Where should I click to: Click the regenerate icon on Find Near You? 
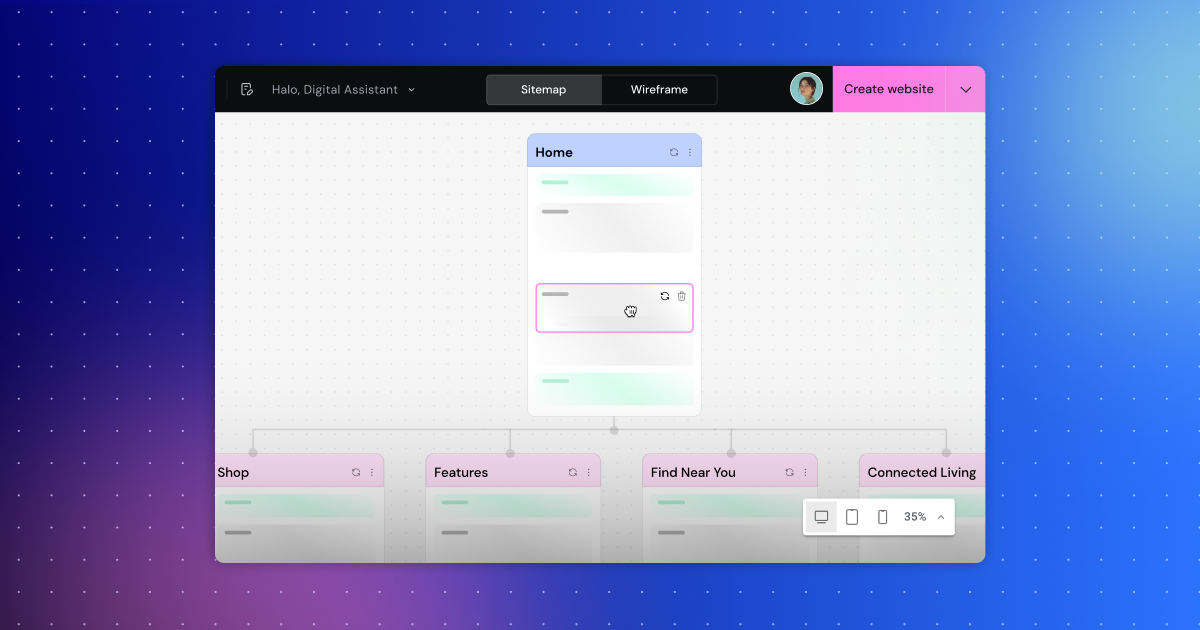click(789, 472)
